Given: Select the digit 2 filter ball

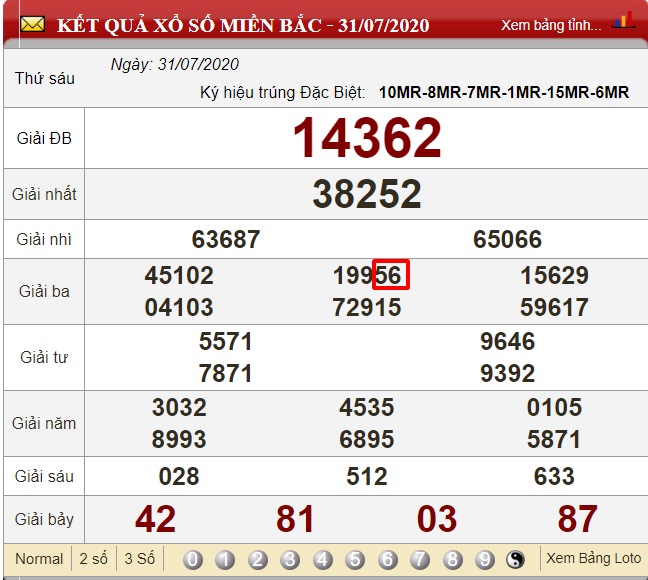Looking at the screenshot, I should (x=258, y=560).
